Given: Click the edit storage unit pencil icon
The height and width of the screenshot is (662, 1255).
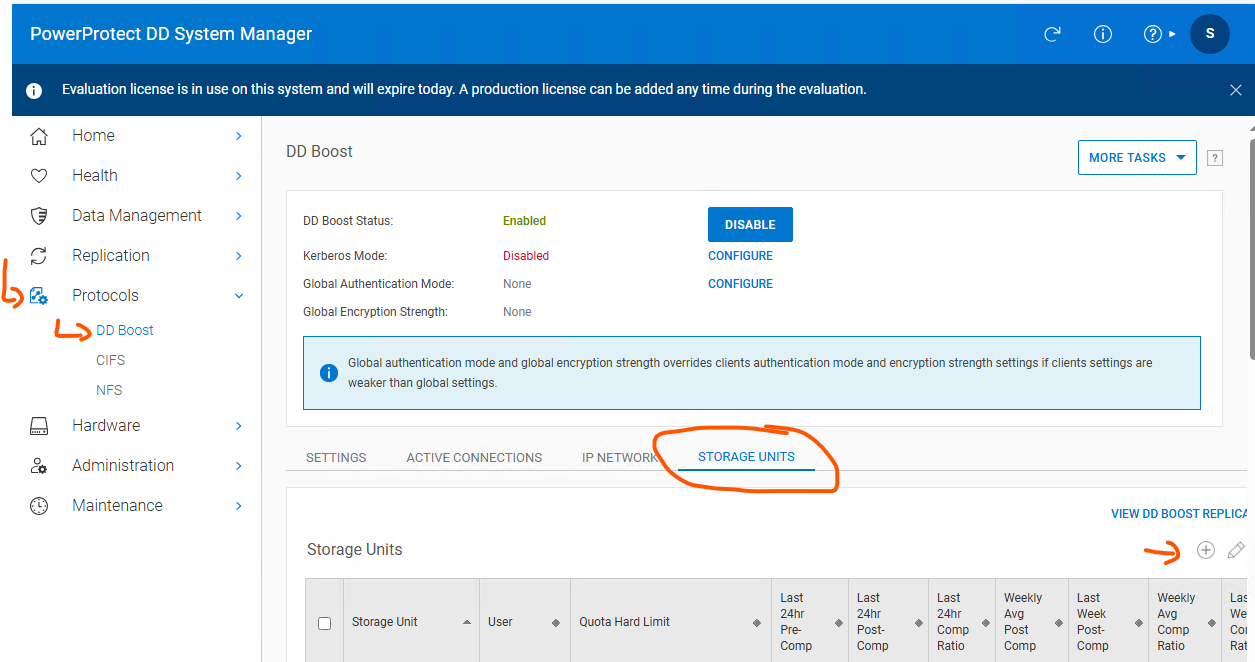Looking at the screenshot, I should click(1236, 550).
